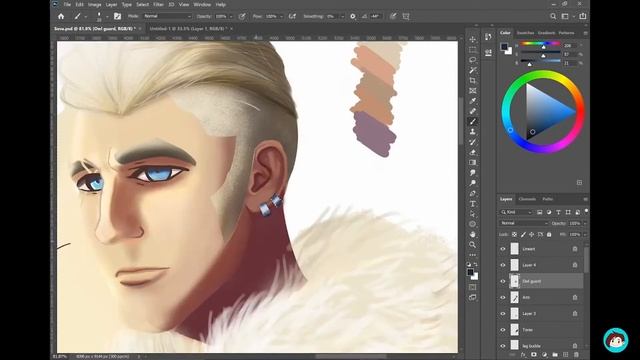Screen dimensions: 640x360
Task: Open the Image menu
Action: (94, 4)
